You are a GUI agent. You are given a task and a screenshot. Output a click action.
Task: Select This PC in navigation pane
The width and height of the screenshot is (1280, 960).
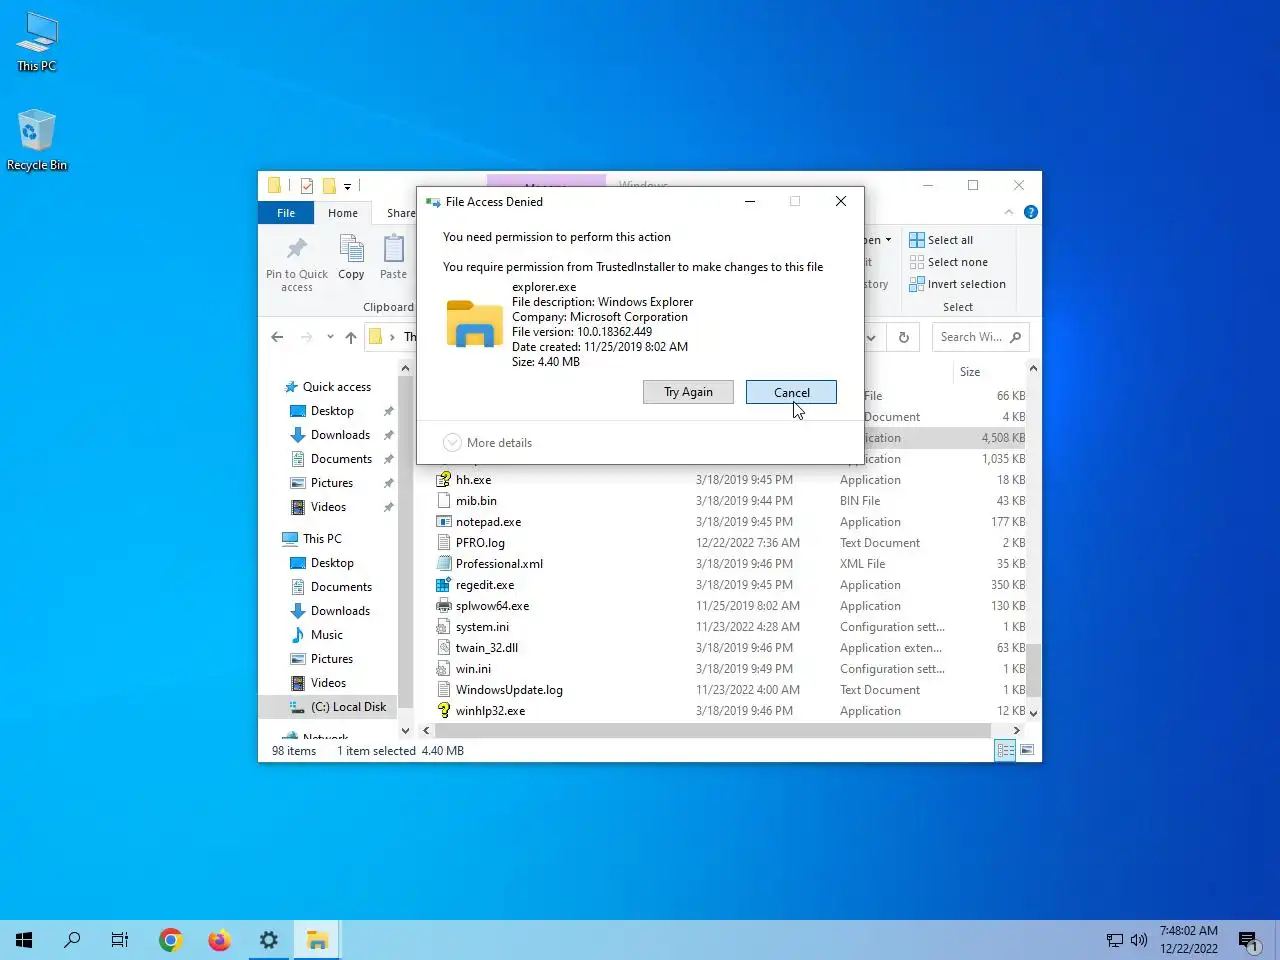321,539
